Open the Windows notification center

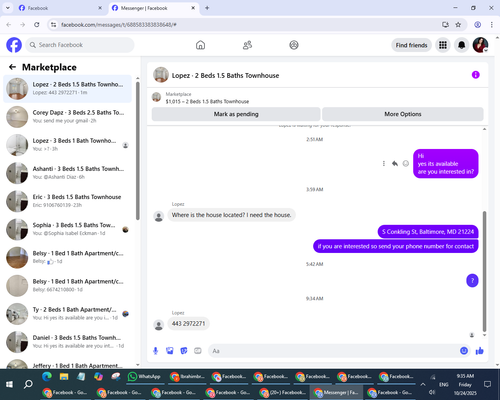click(487, 384)
